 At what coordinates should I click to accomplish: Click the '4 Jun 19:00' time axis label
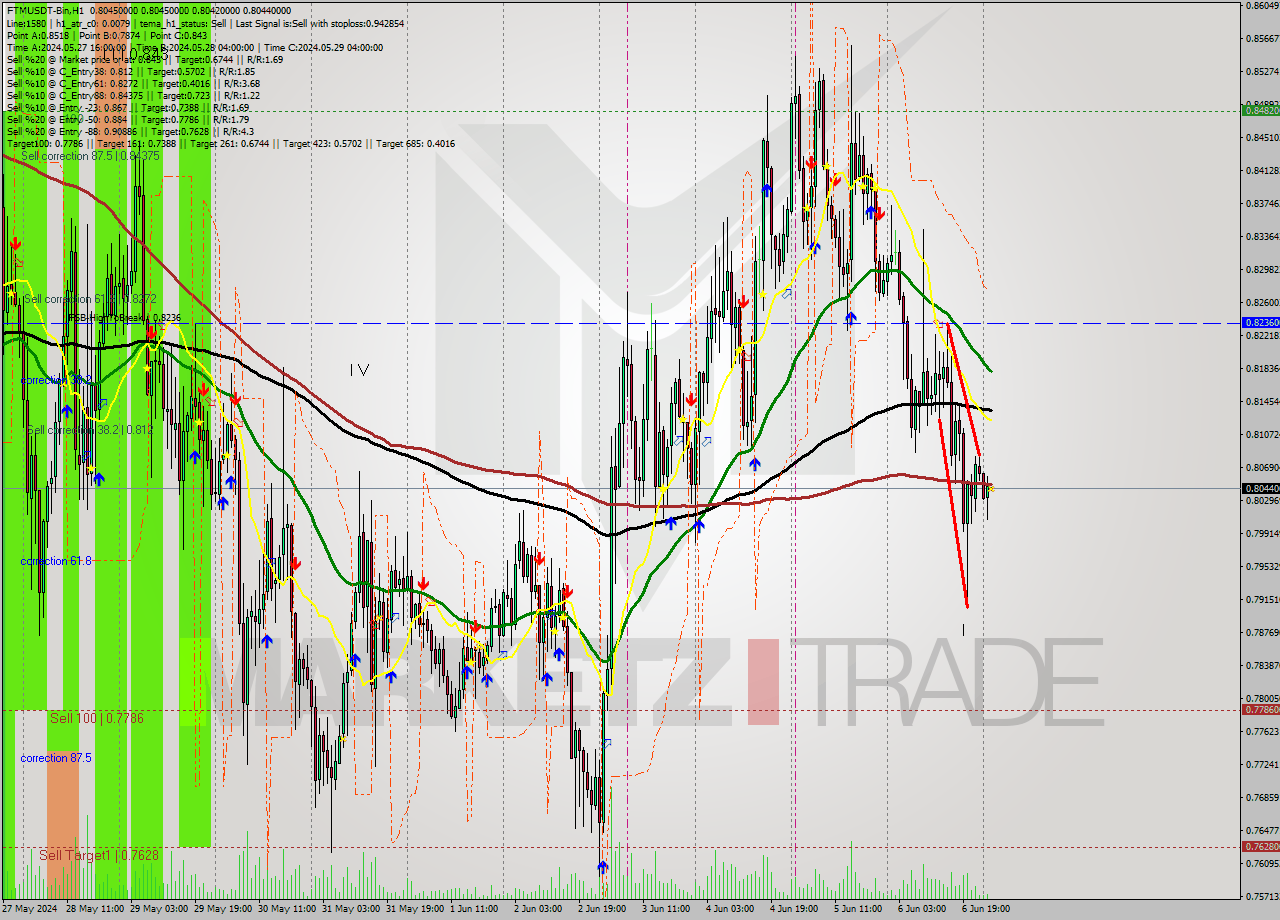pos(794,909)
